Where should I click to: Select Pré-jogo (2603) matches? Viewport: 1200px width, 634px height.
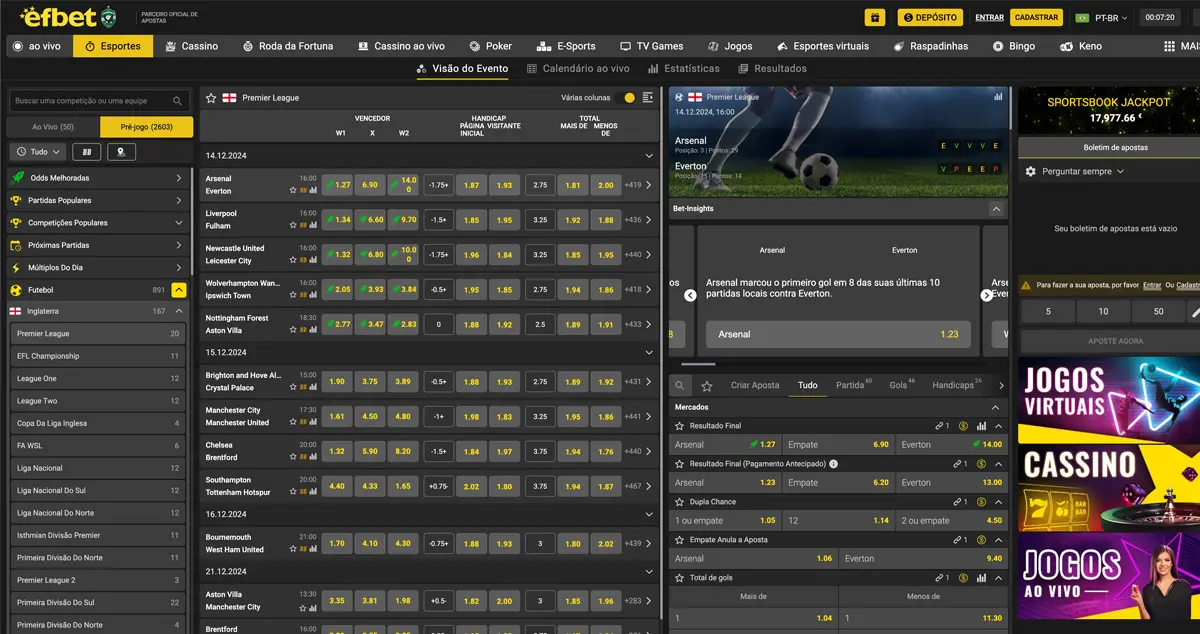147,127
